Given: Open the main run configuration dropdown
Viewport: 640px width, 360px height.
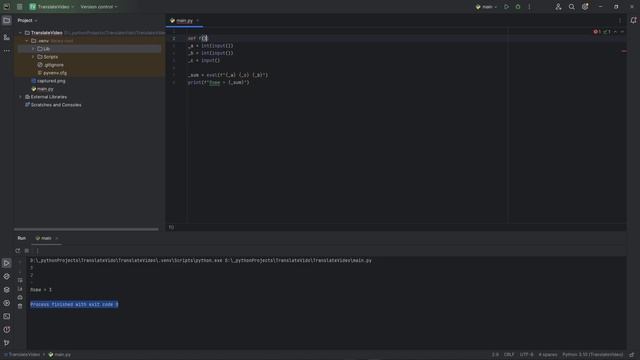Looking at the screenshot, I should tap(487, 7).
